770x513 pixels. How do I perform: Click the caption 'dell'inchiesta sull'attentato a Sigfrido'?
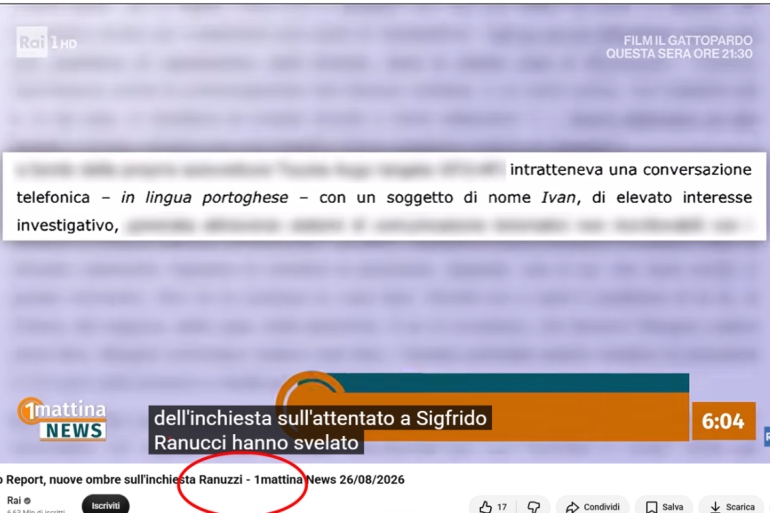pos(320,418)
